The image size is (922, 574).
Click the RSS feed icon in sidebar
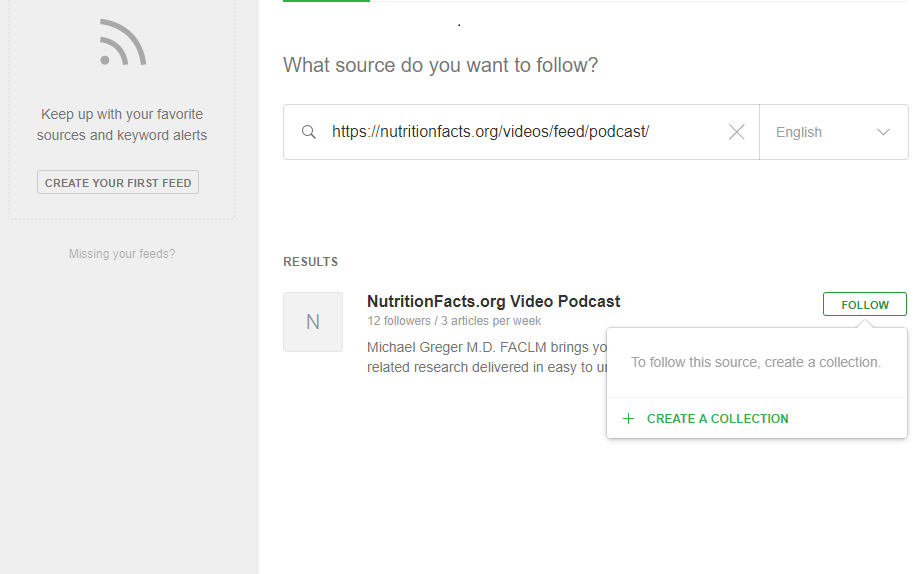coord(122,44)
